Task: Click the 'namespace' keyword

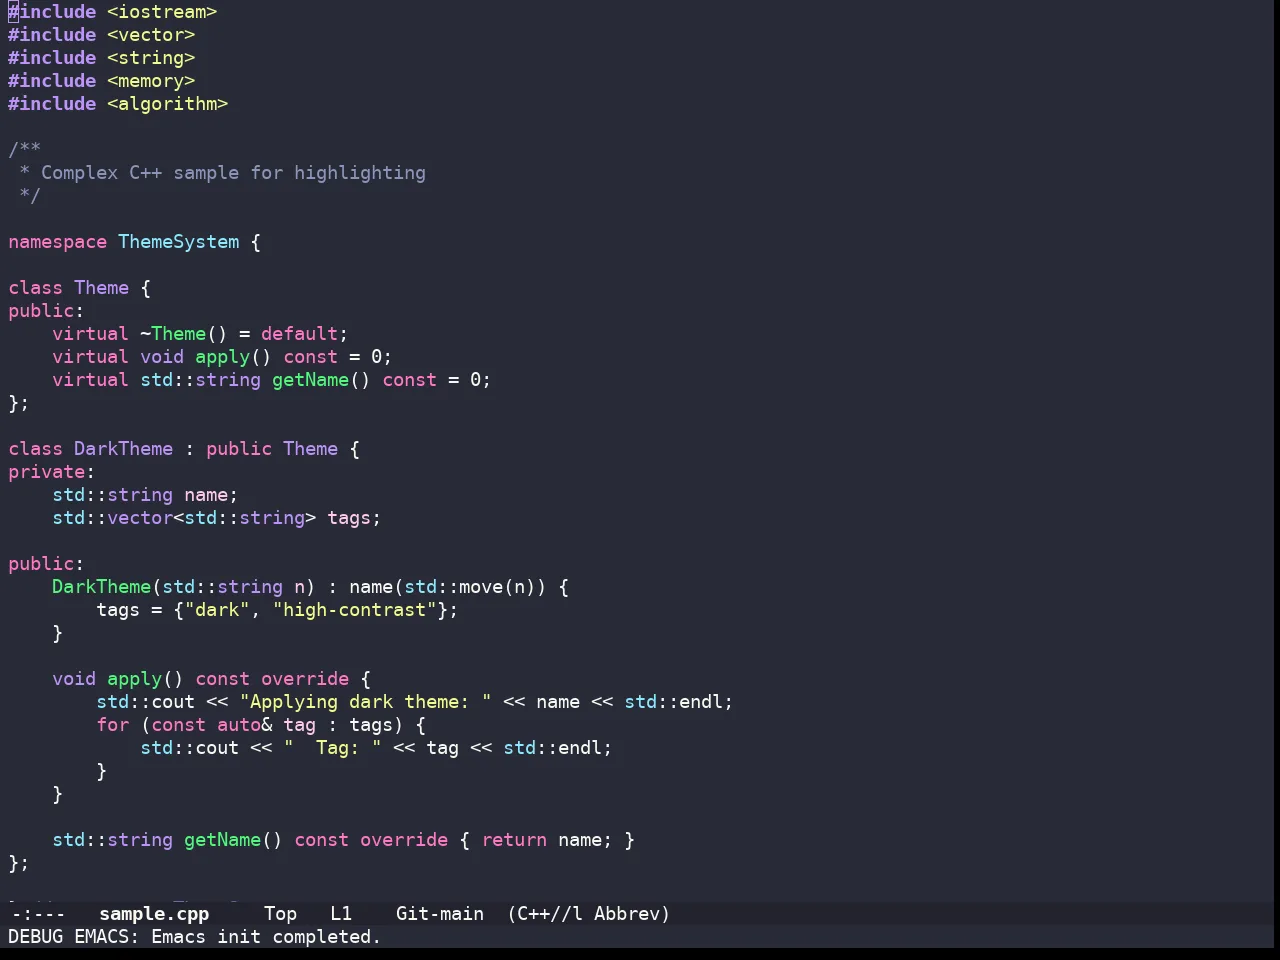Action: click(57, 242)
